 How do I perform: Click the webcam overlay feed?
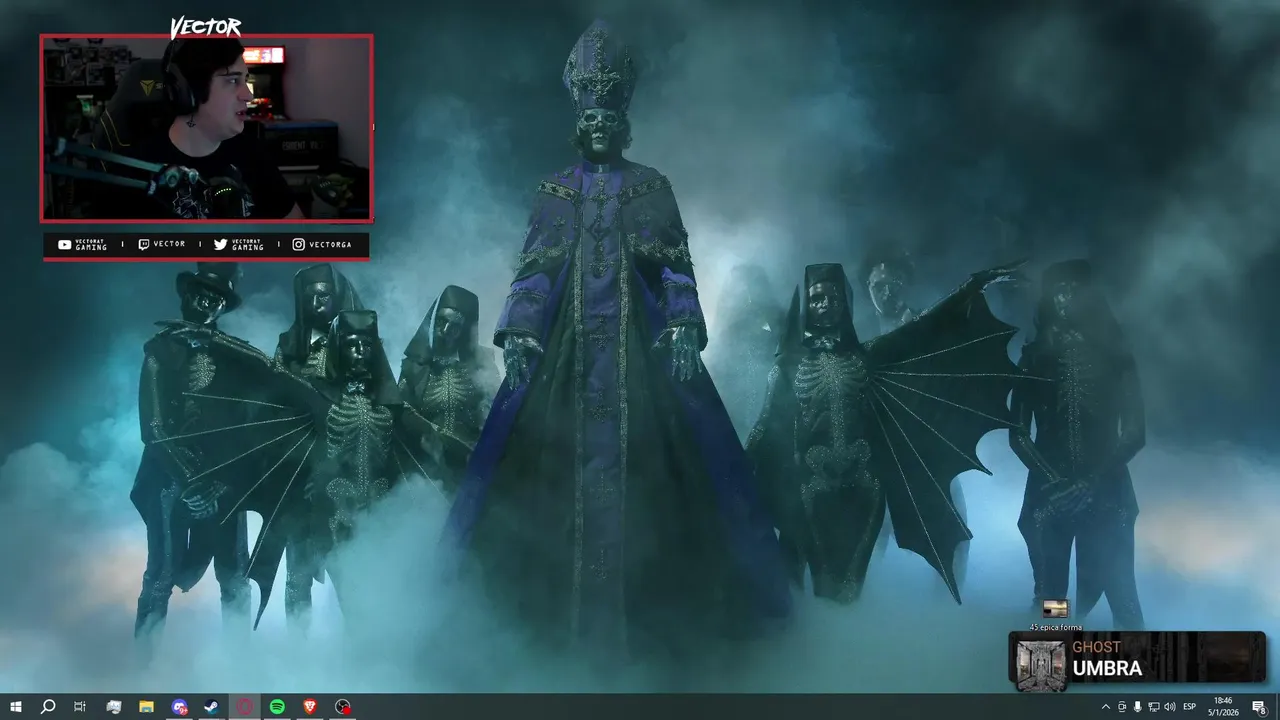click(206, 128)
